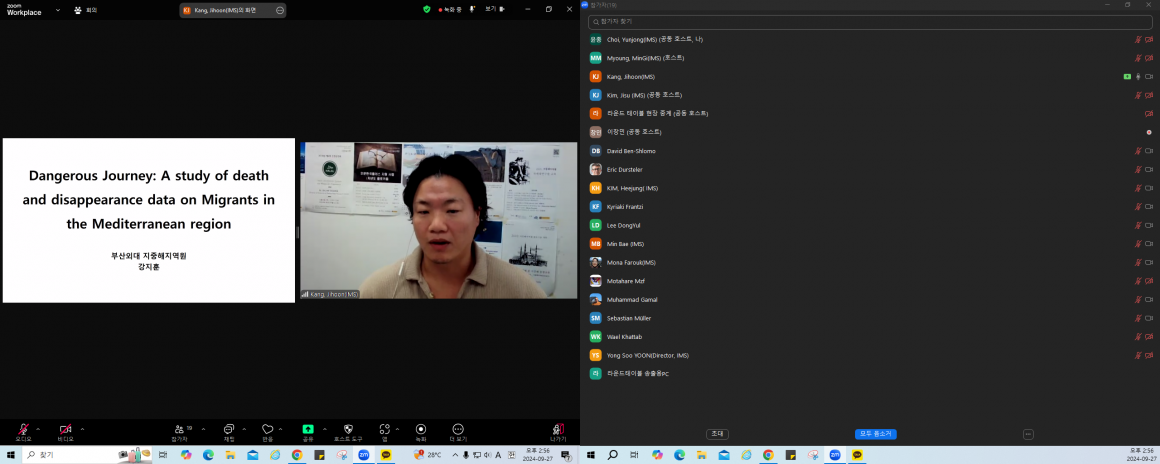Select participant Sebastian Müller

click(x=870, y=318)
